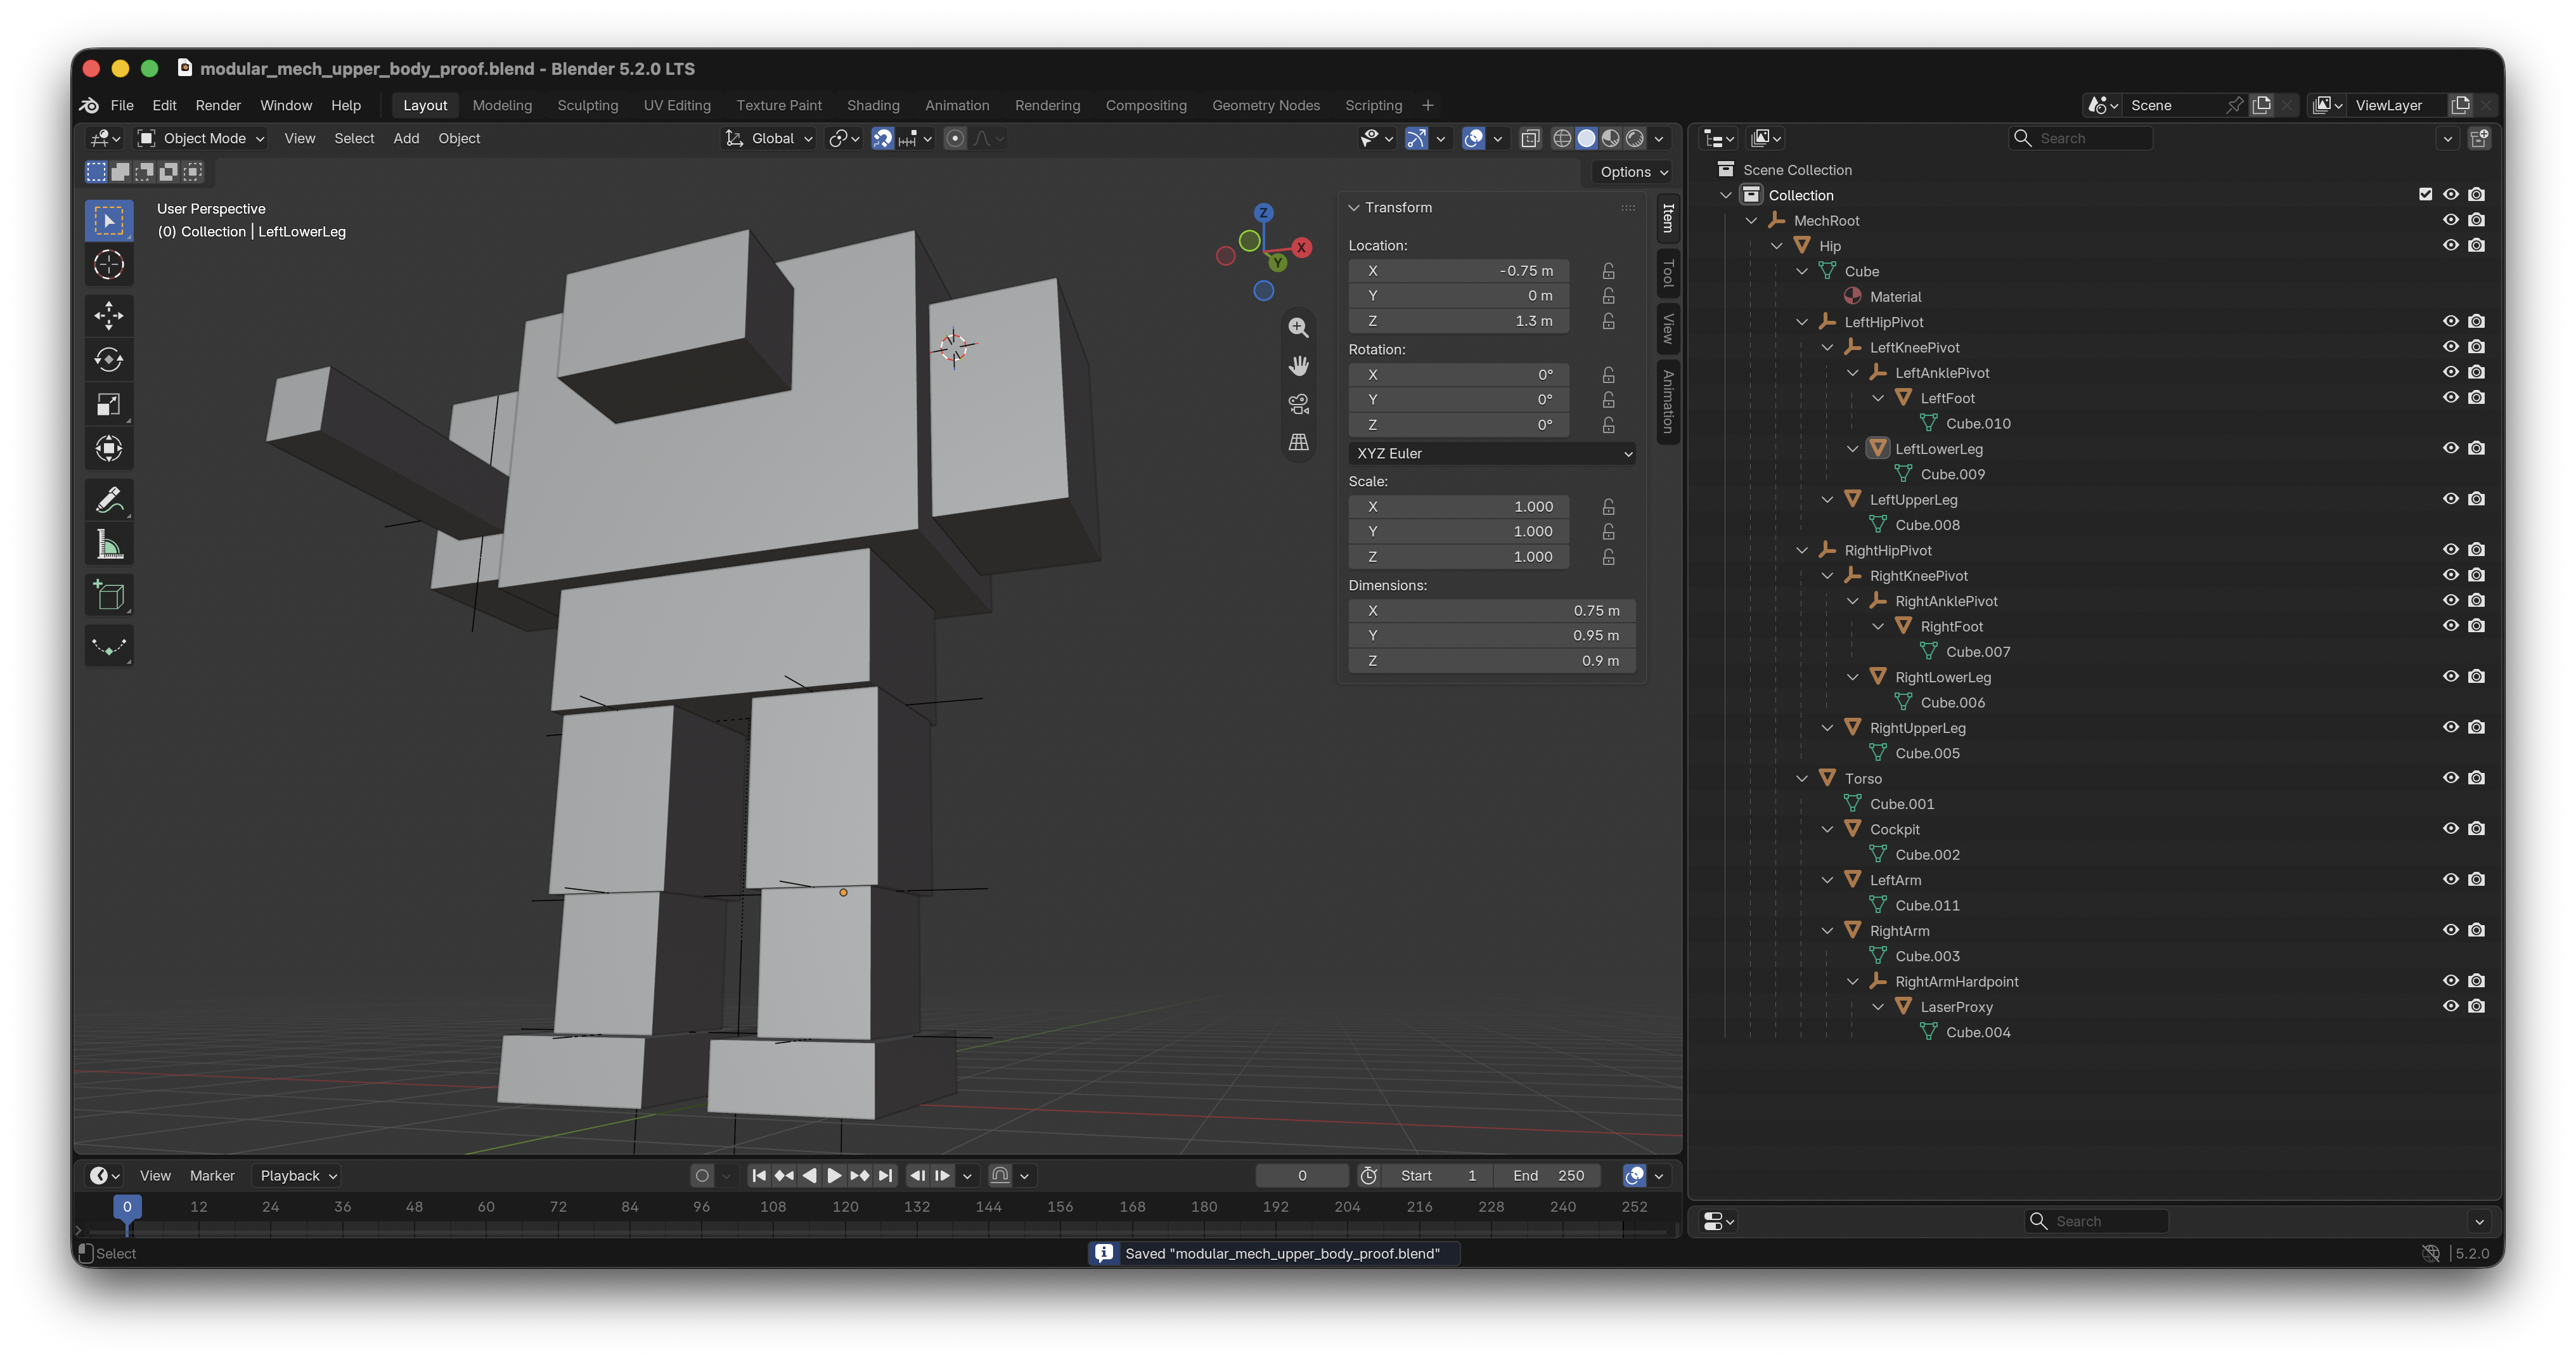The image size is (2576, 1362).
Task: Switch perspective/orthographic with grid icon
Action: click(1298, 442)
